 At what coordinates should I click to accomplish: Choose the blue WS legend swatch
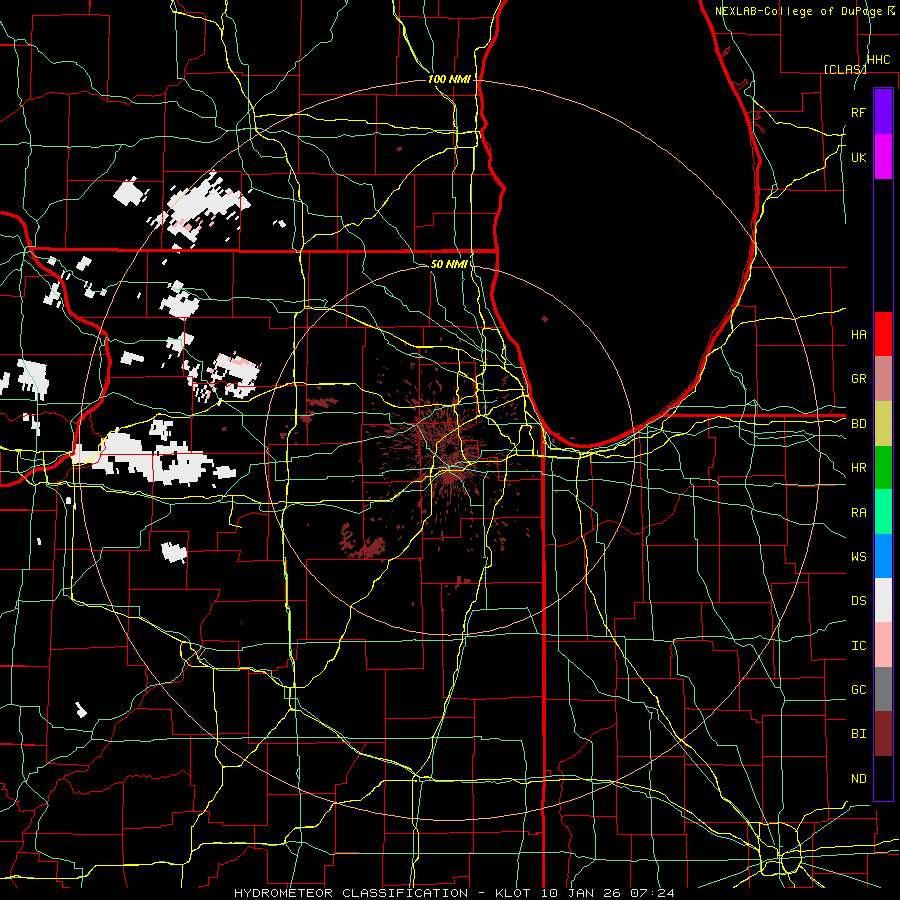pos(883,556)
